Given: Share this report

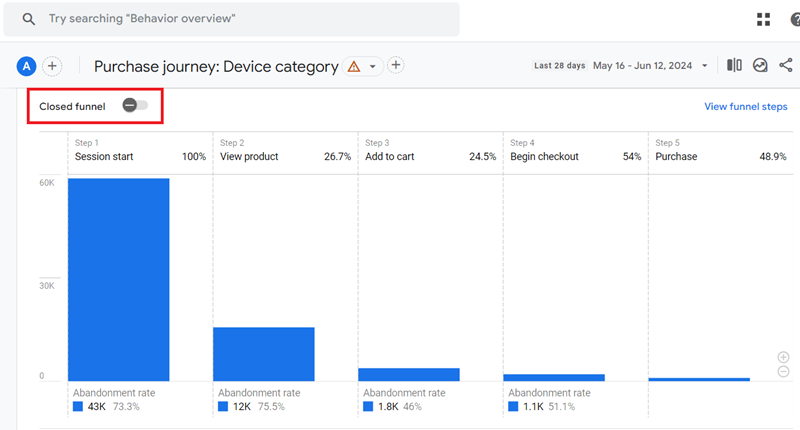Looking at the screenshot, I should coord(786,66).
